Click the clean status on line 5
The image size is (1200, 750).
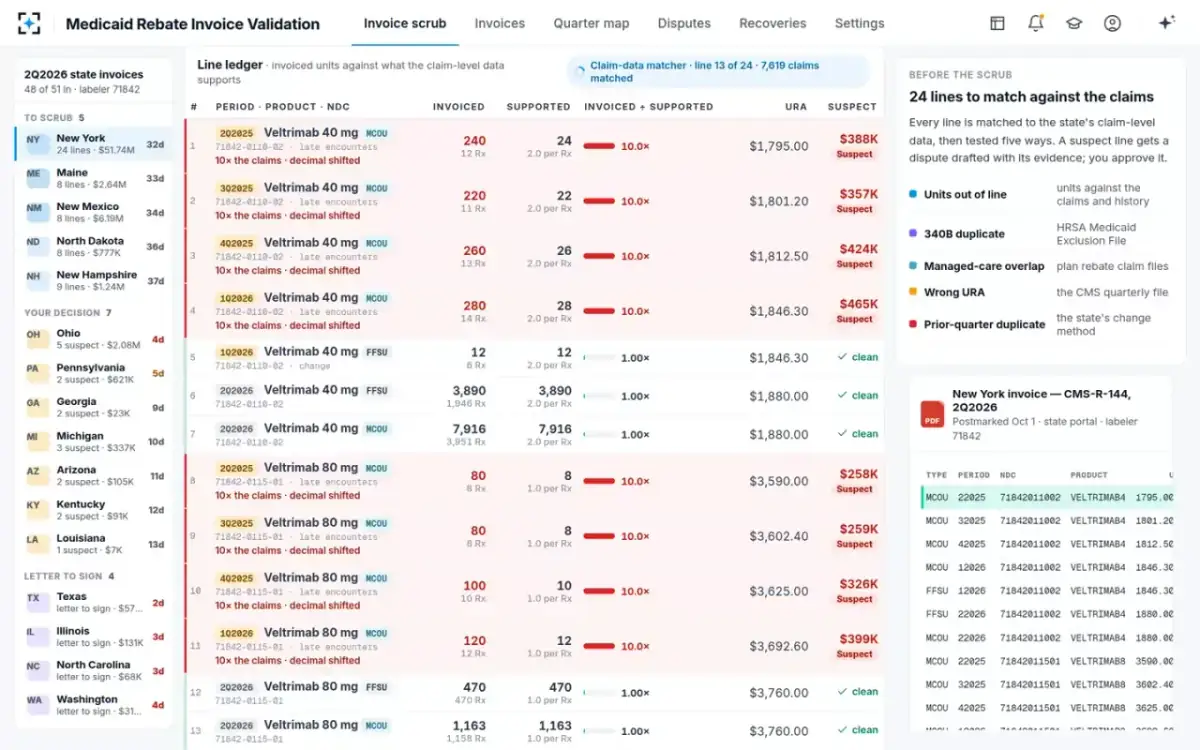pos(858,357)
